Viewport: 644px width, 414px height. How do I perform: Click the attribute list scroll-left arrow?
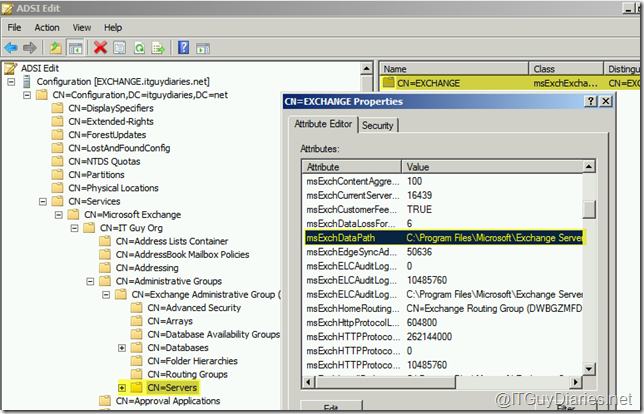(308, 382)
